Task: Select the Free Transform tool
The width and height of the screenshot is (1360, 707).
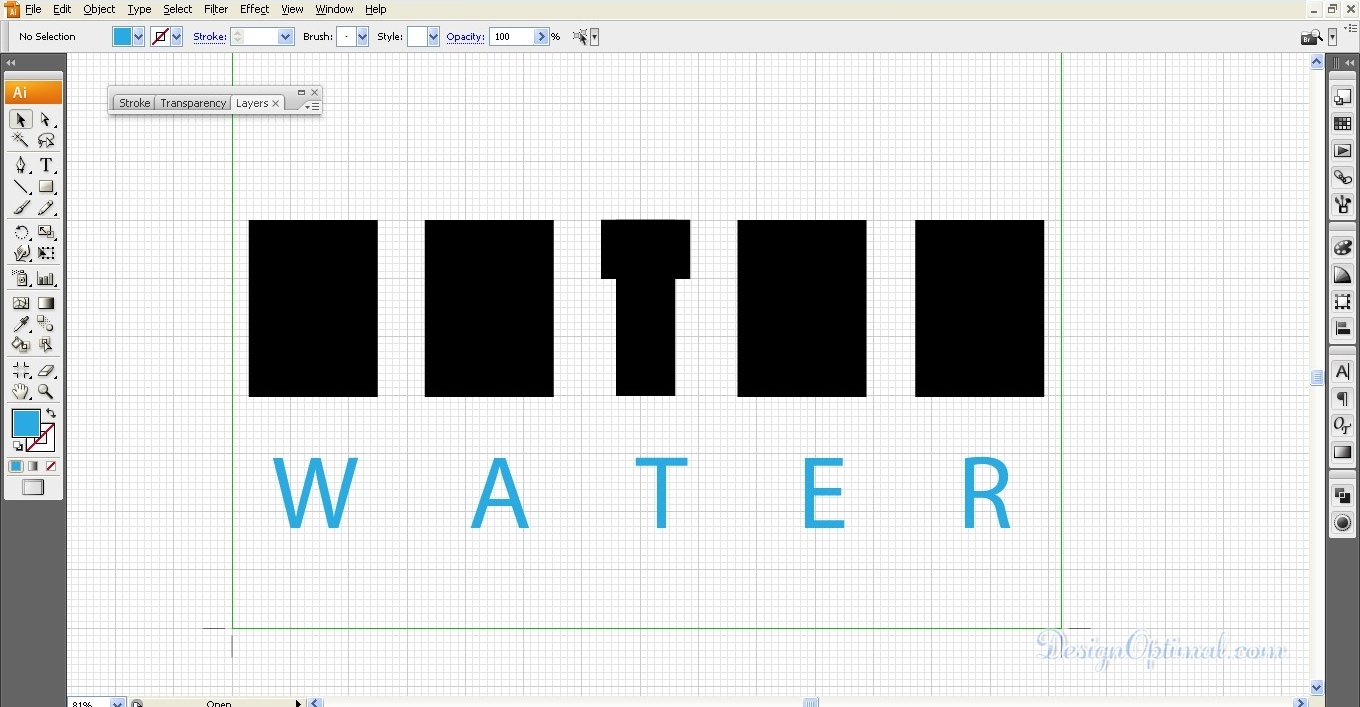Action: point(46,254)
